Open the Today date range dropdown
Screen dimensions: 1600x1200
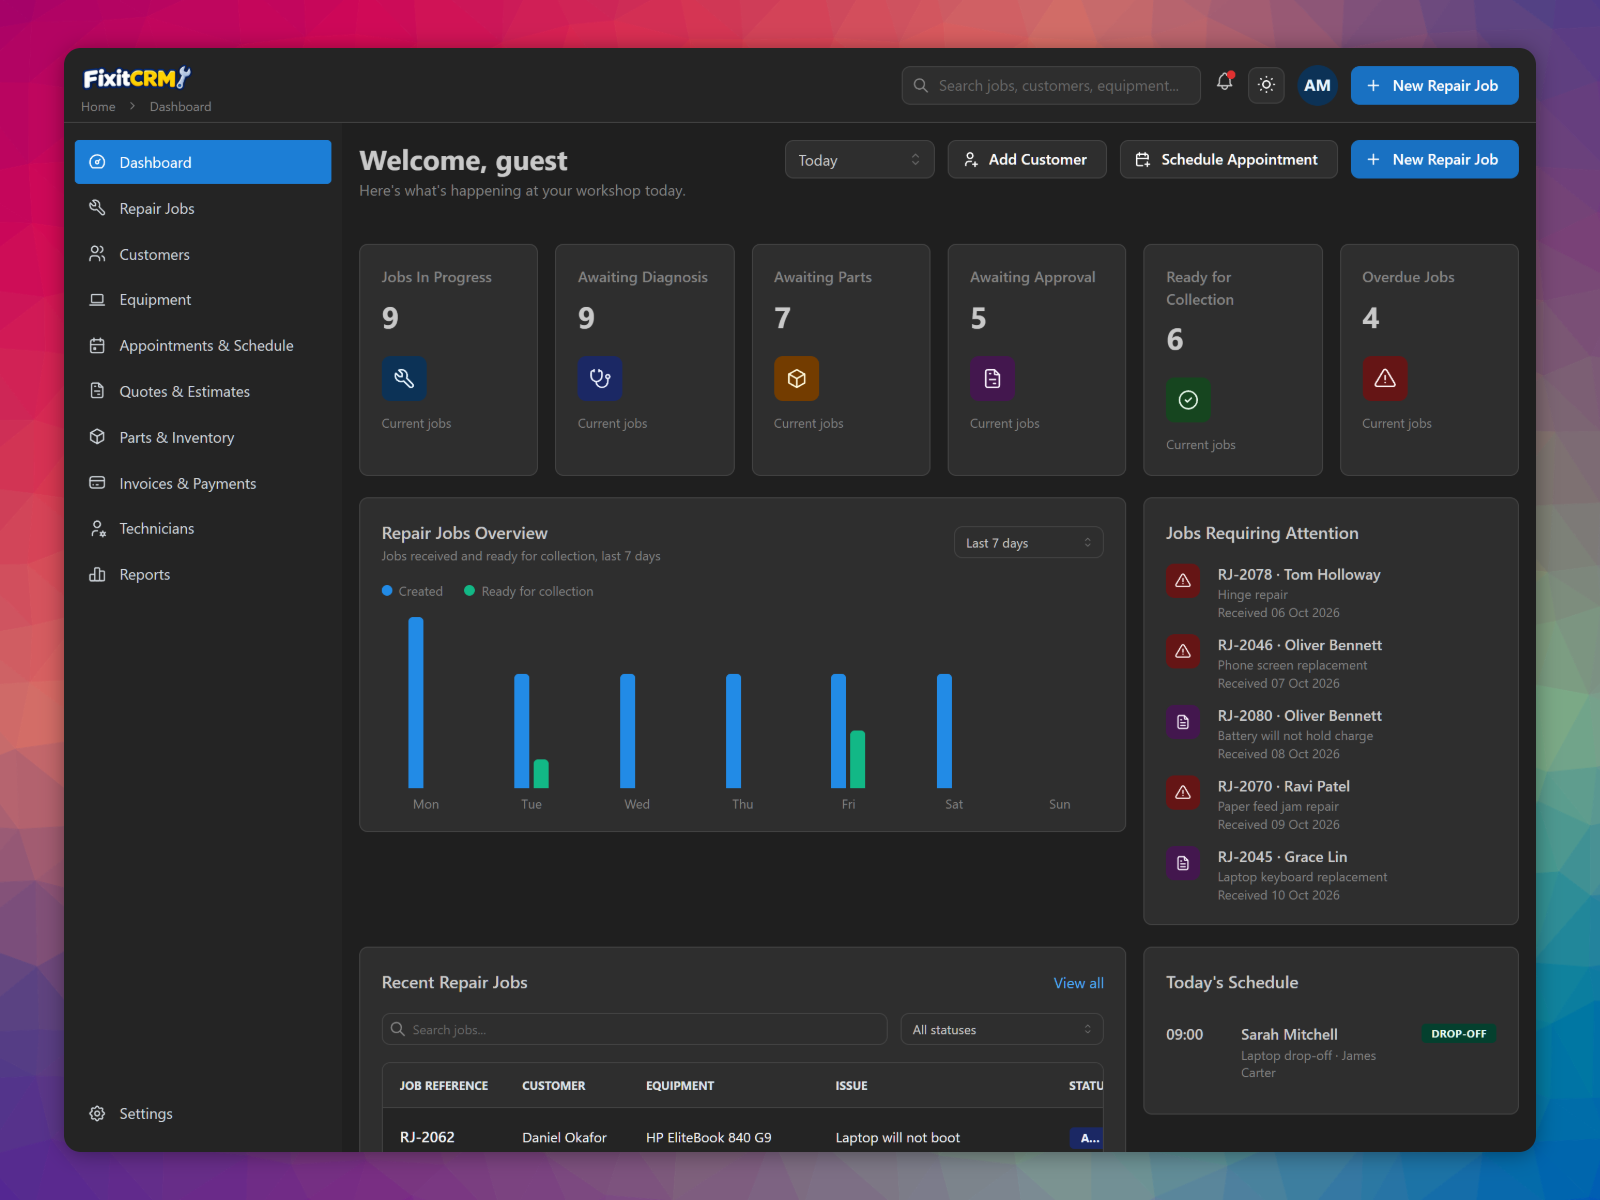click(859, 160)
